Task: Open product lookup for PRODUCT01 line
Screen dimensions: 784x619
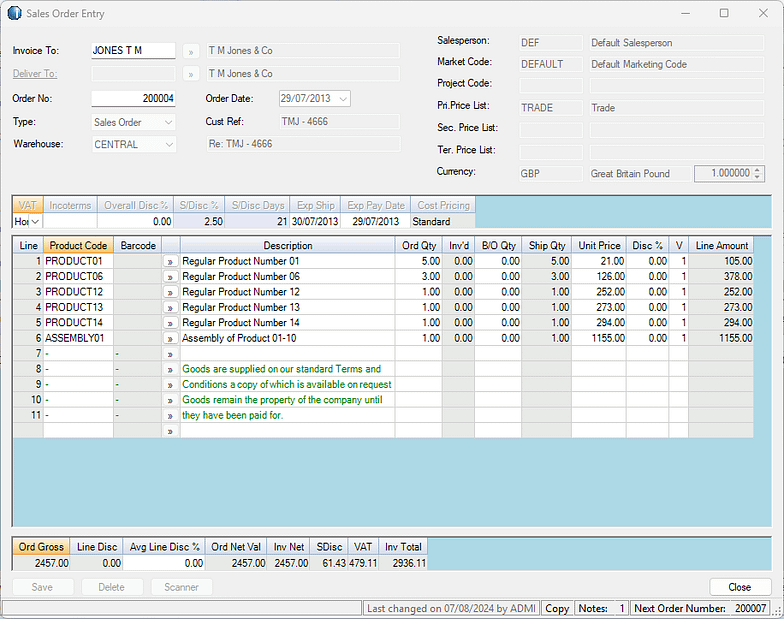Action: coord(170,261)
